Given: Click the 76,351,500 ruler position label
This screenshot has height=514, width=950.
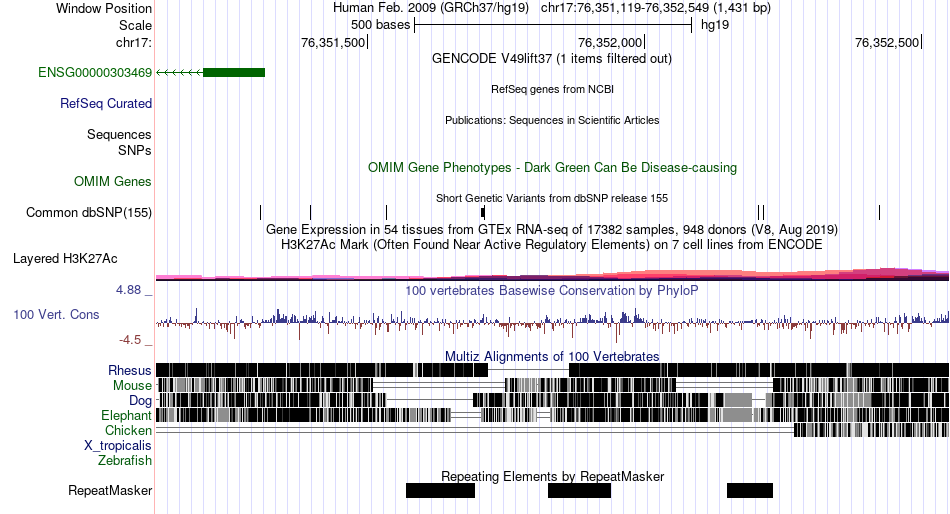Looking at the screenshot, I should pos(333,42).
